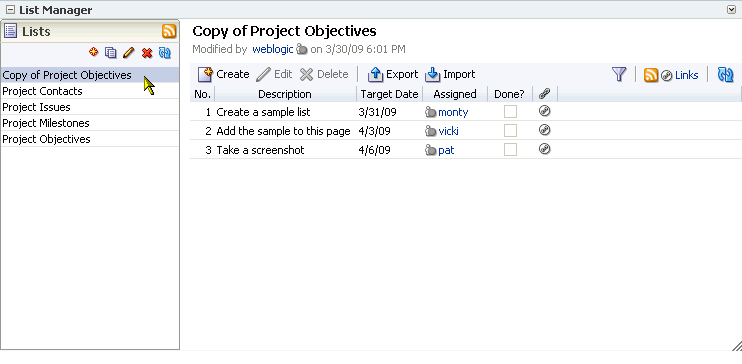This screenshot has height=364, width=742.
Task: Edit list with pencil icon
Action: [128, 53]
